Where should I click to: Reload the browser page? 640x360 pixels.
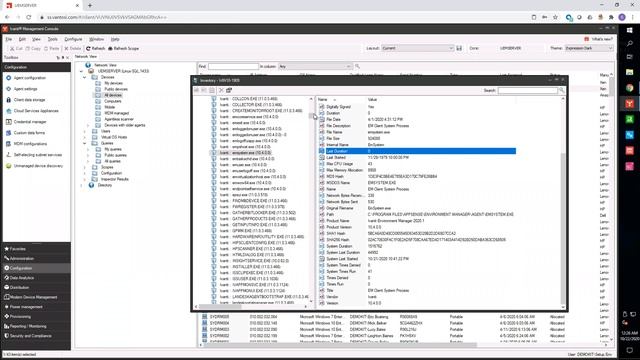pyautogui.click(x=29, y=17)
